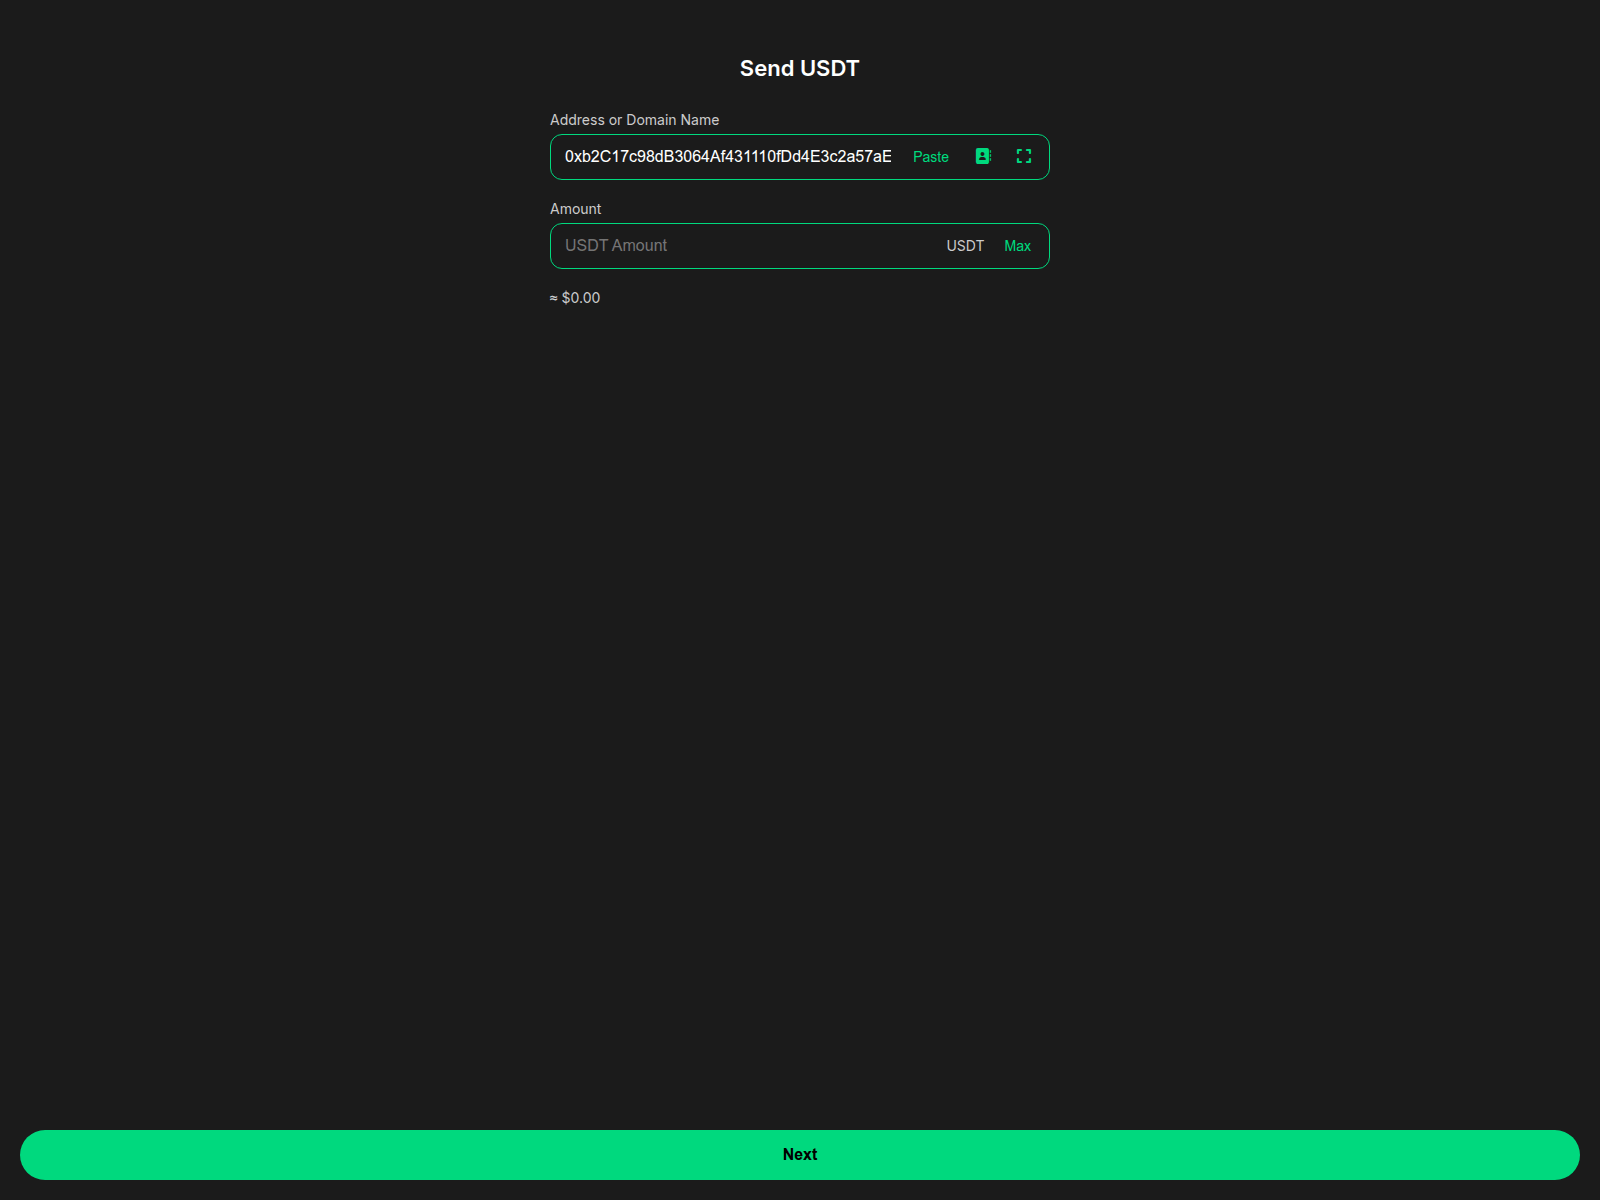
Task: Click the green Paste link in the address box
Action: point(930,157)
